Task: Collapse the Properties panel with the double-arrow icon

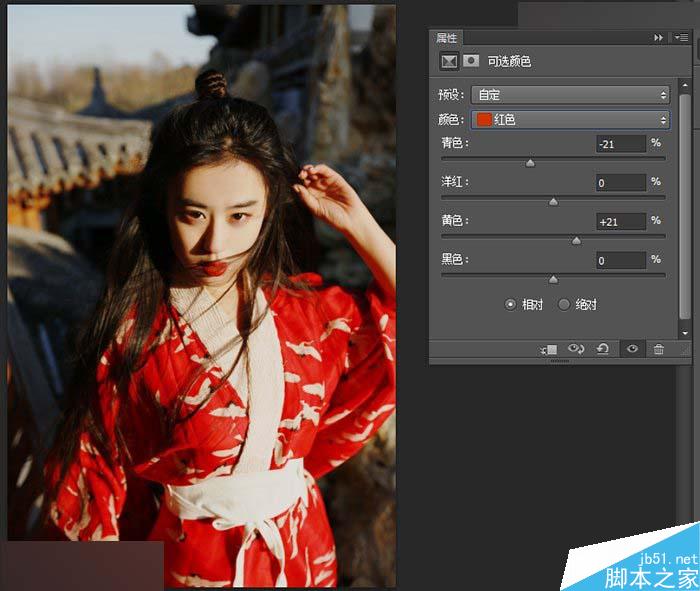Action: tap(658, 38)
